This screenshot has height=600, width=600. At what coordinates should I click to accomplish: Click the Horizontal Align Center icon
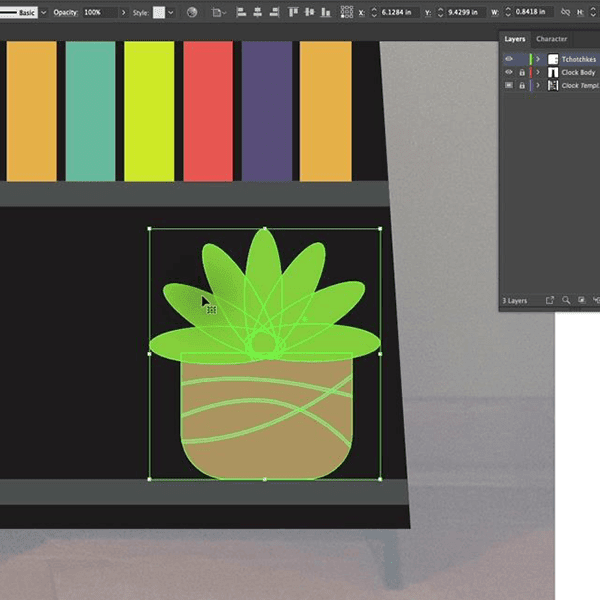(x=258, y=12)
